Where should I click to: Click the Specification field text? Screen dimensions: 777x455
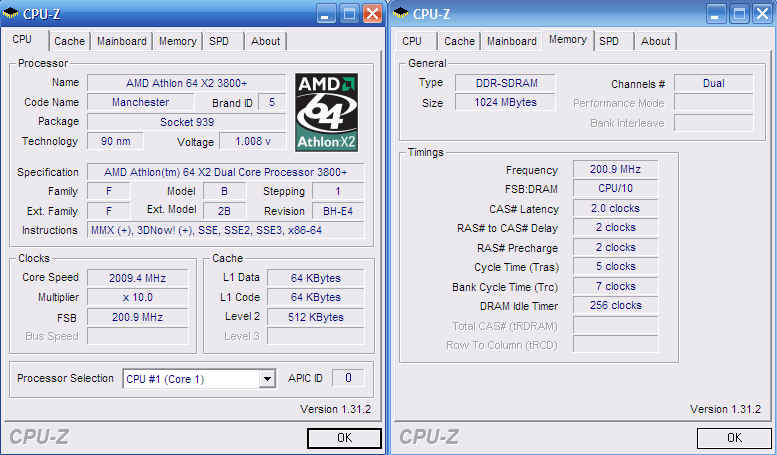pos(225,172)
